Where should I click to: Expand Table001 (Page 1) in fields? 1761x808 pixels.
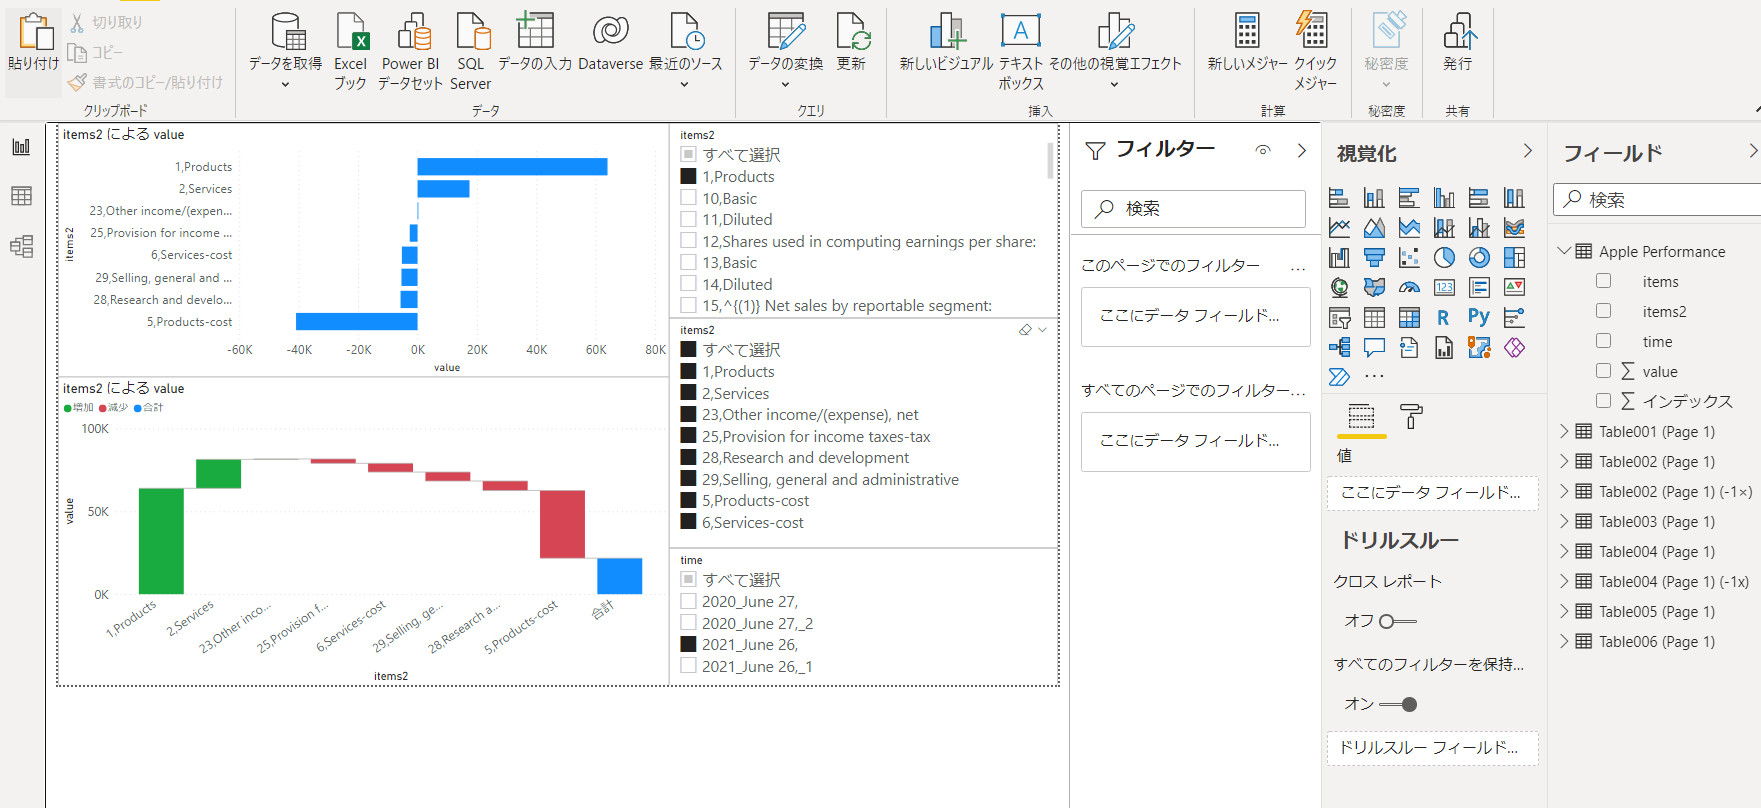coord(1564,431)
